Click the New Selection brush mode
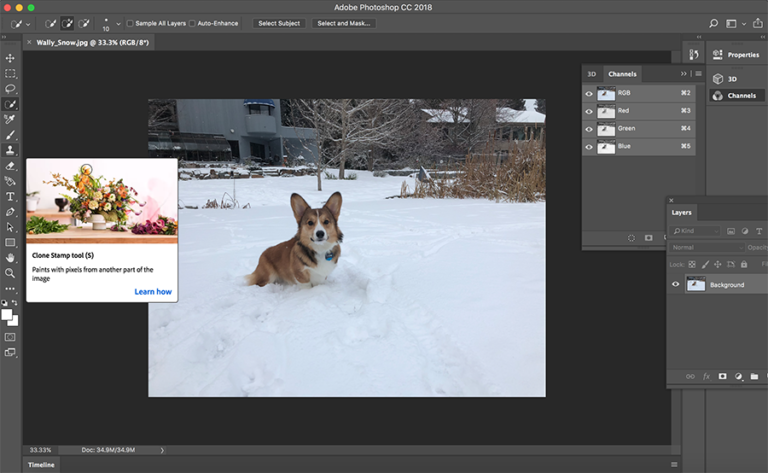The image size is (768, 473). click(50, 23)
